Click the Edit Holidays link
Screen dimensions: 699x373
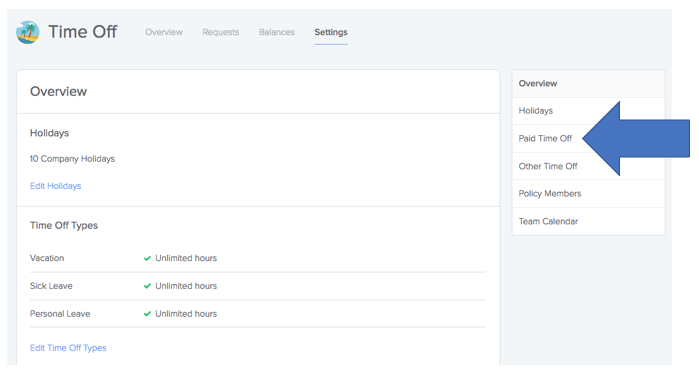tap(55, 186)
